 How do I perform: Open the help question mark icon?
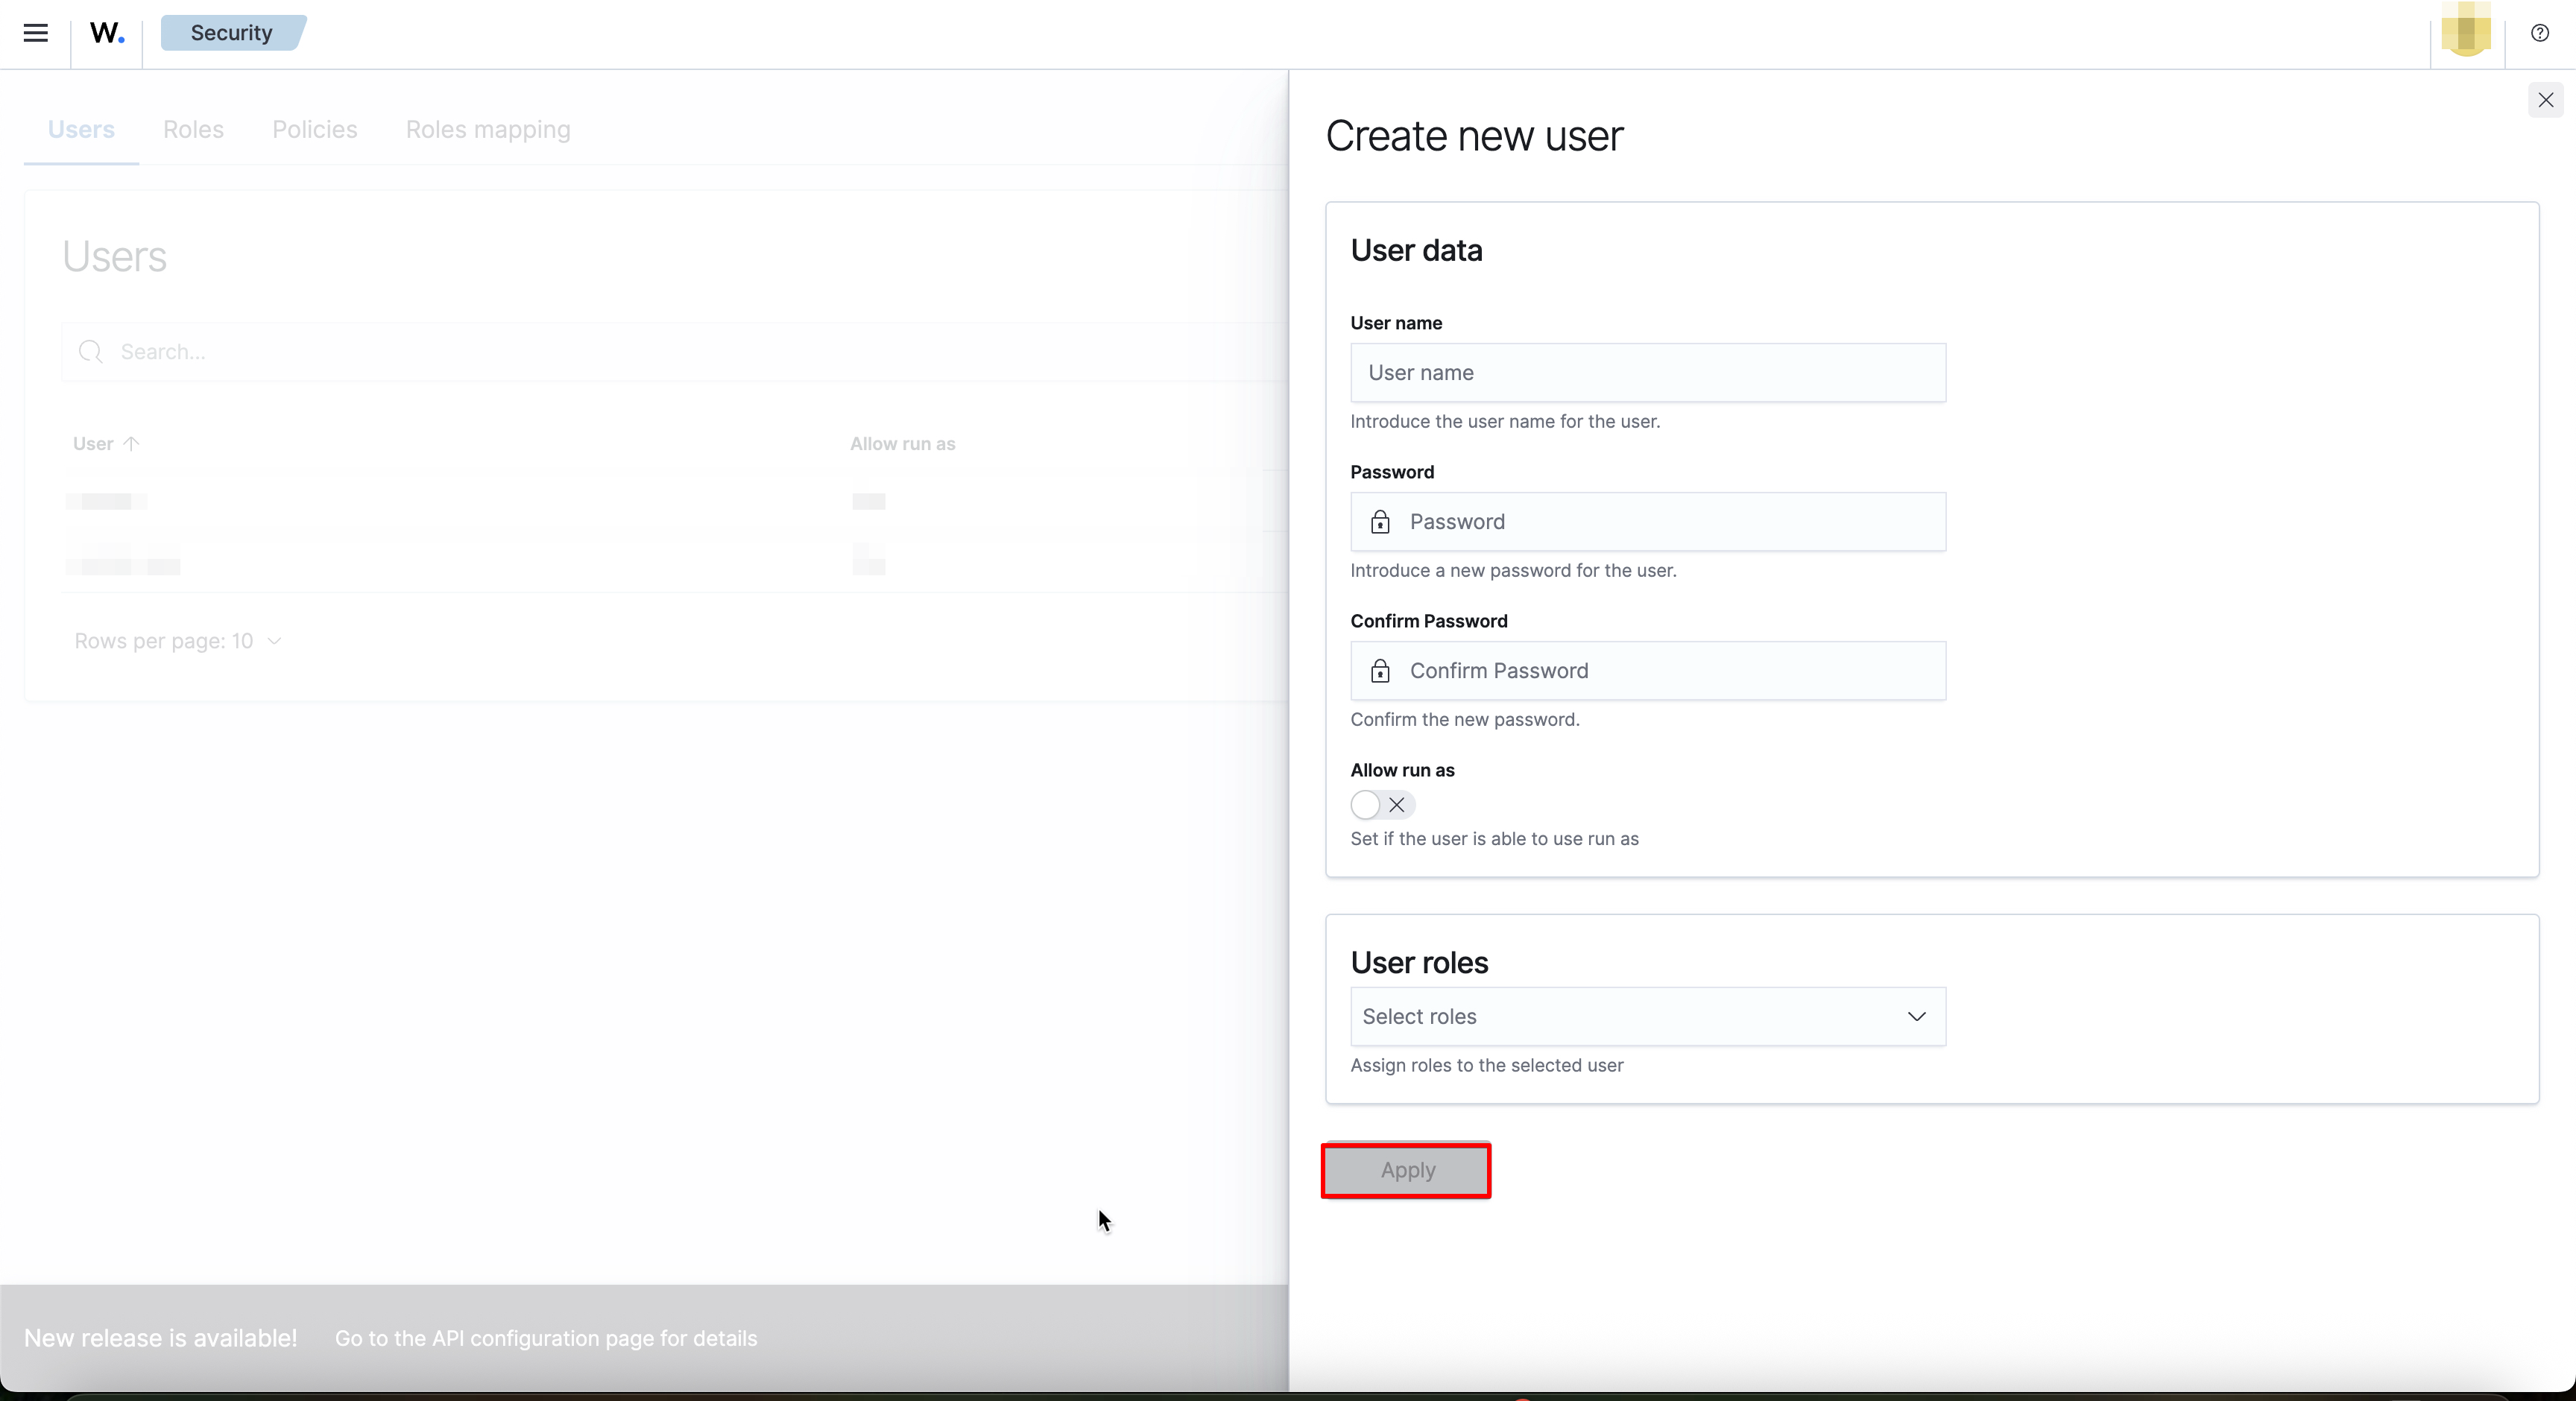coord(2539,33)
